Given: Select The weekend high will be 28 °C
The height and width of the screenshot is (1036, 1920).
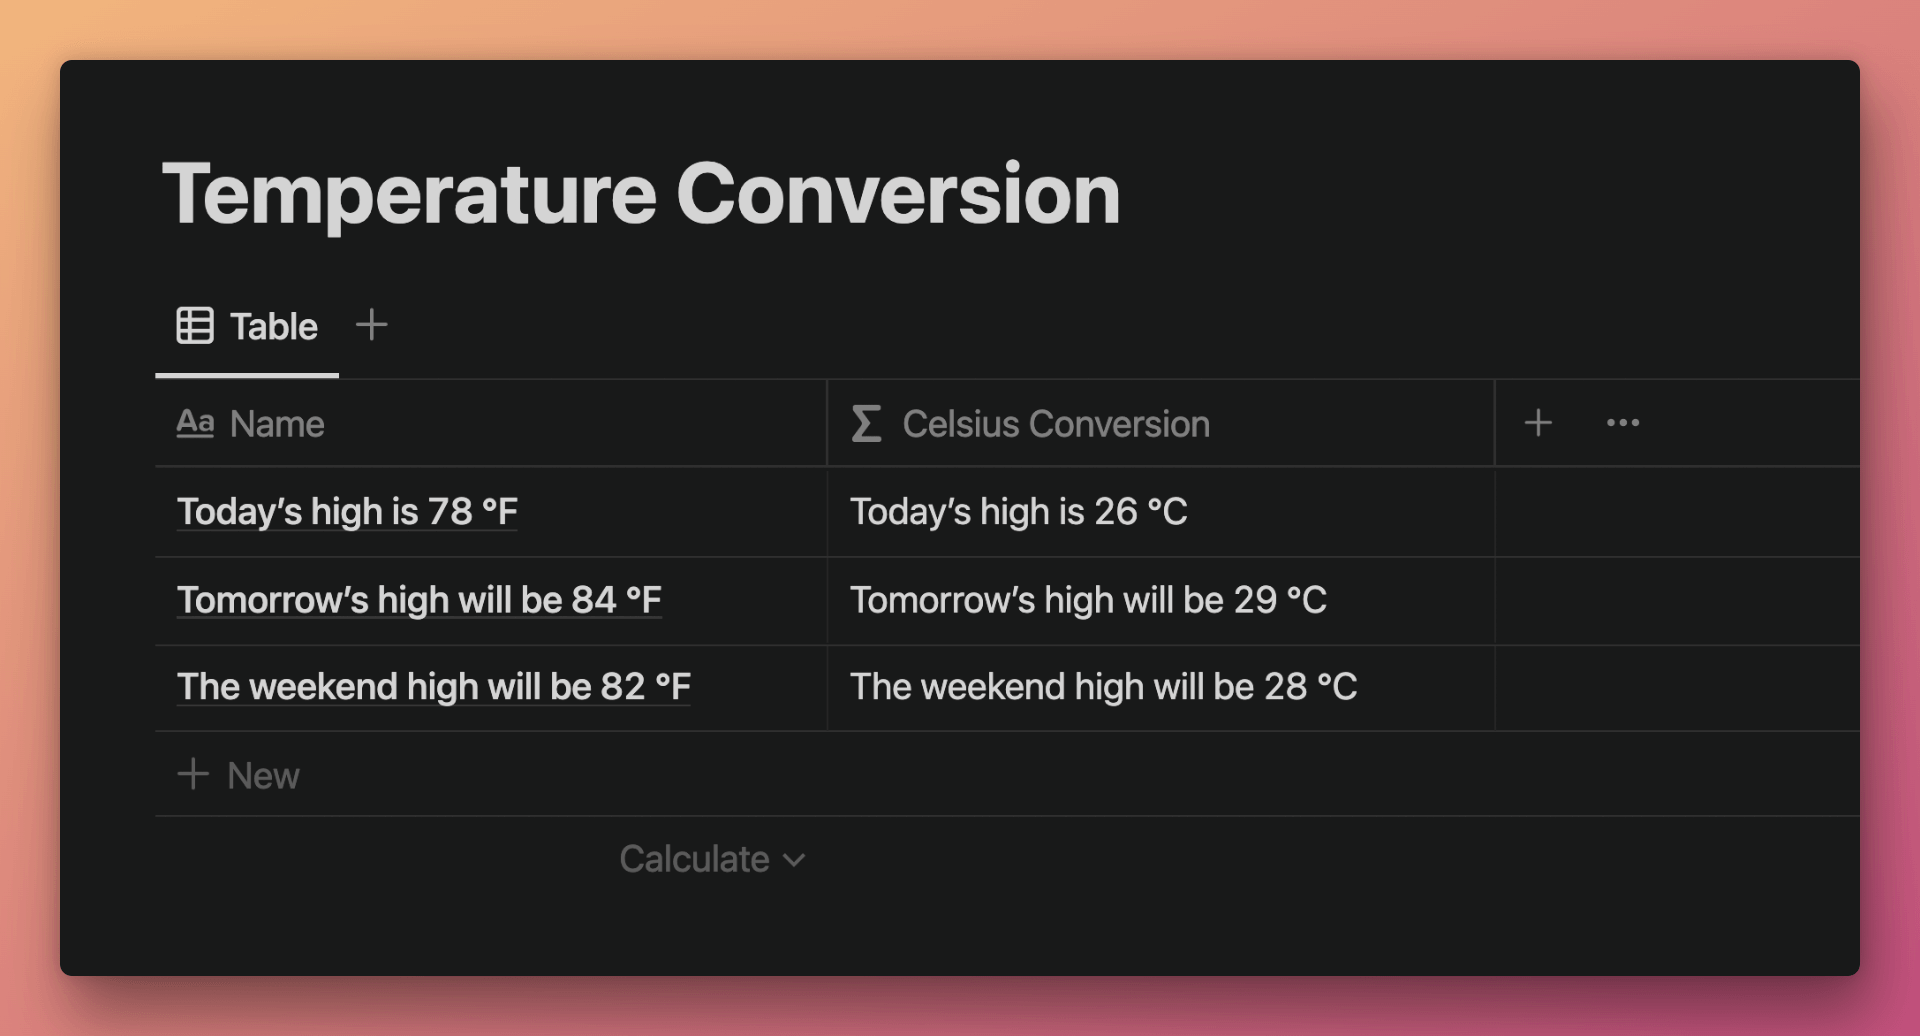Looking at the screenshot, I should click(x=1161, y=687).
